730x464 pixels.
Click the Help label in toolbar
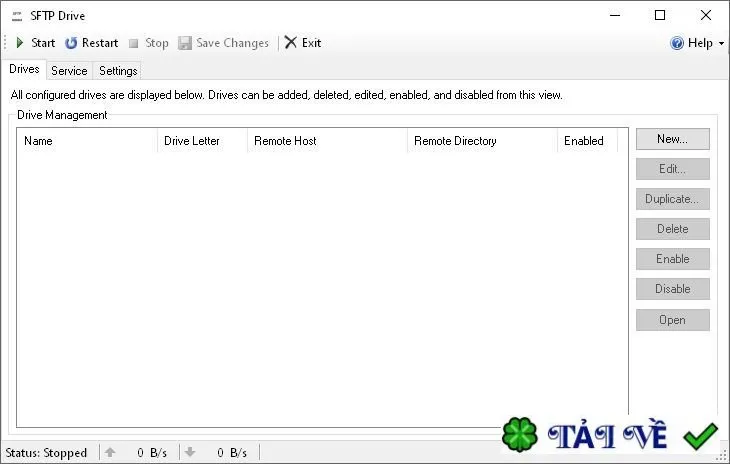tap(700, 43)
